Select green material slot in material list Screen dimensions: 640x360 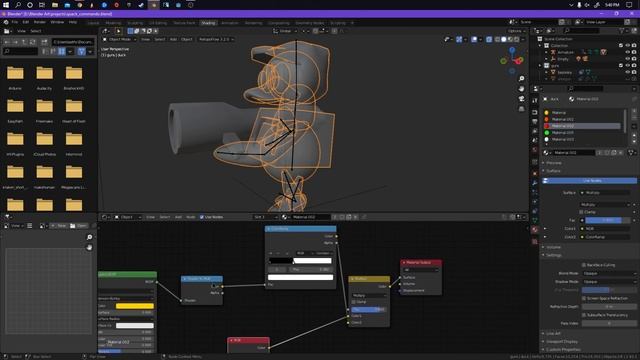(x=582, y=133)
